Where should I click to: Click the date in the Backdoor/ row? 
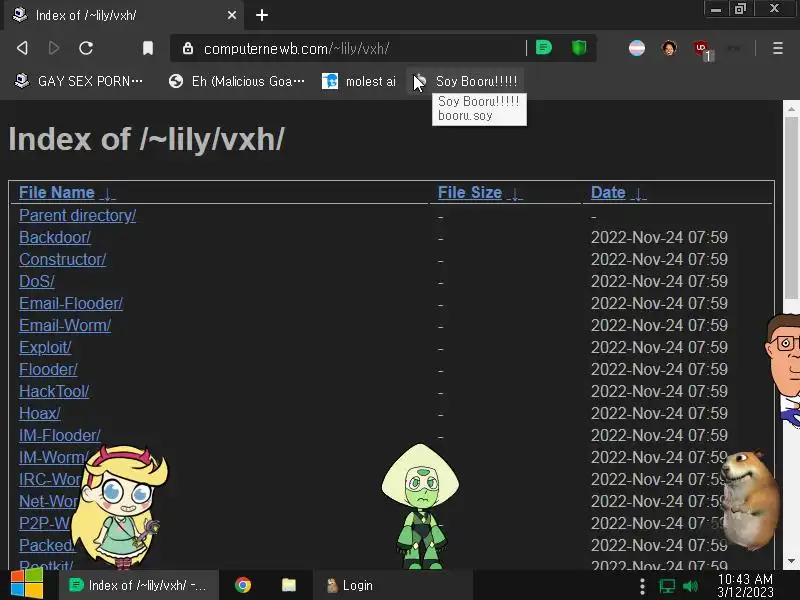pyautogui.click(x=659, y=237)
